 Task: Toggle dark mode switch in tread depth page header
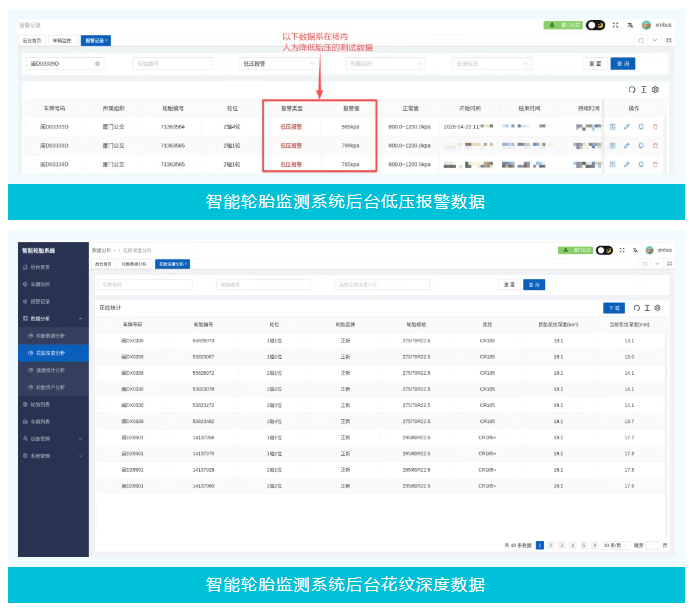click(604, 250)
